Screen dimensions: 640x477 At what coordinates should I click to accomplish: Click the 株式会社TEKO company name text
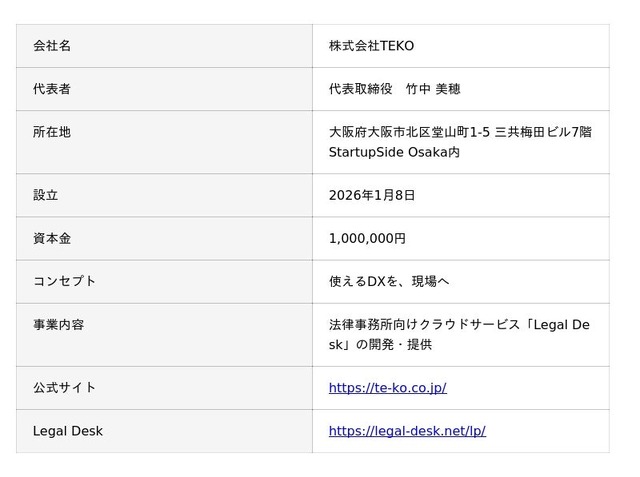coord(371,46)
